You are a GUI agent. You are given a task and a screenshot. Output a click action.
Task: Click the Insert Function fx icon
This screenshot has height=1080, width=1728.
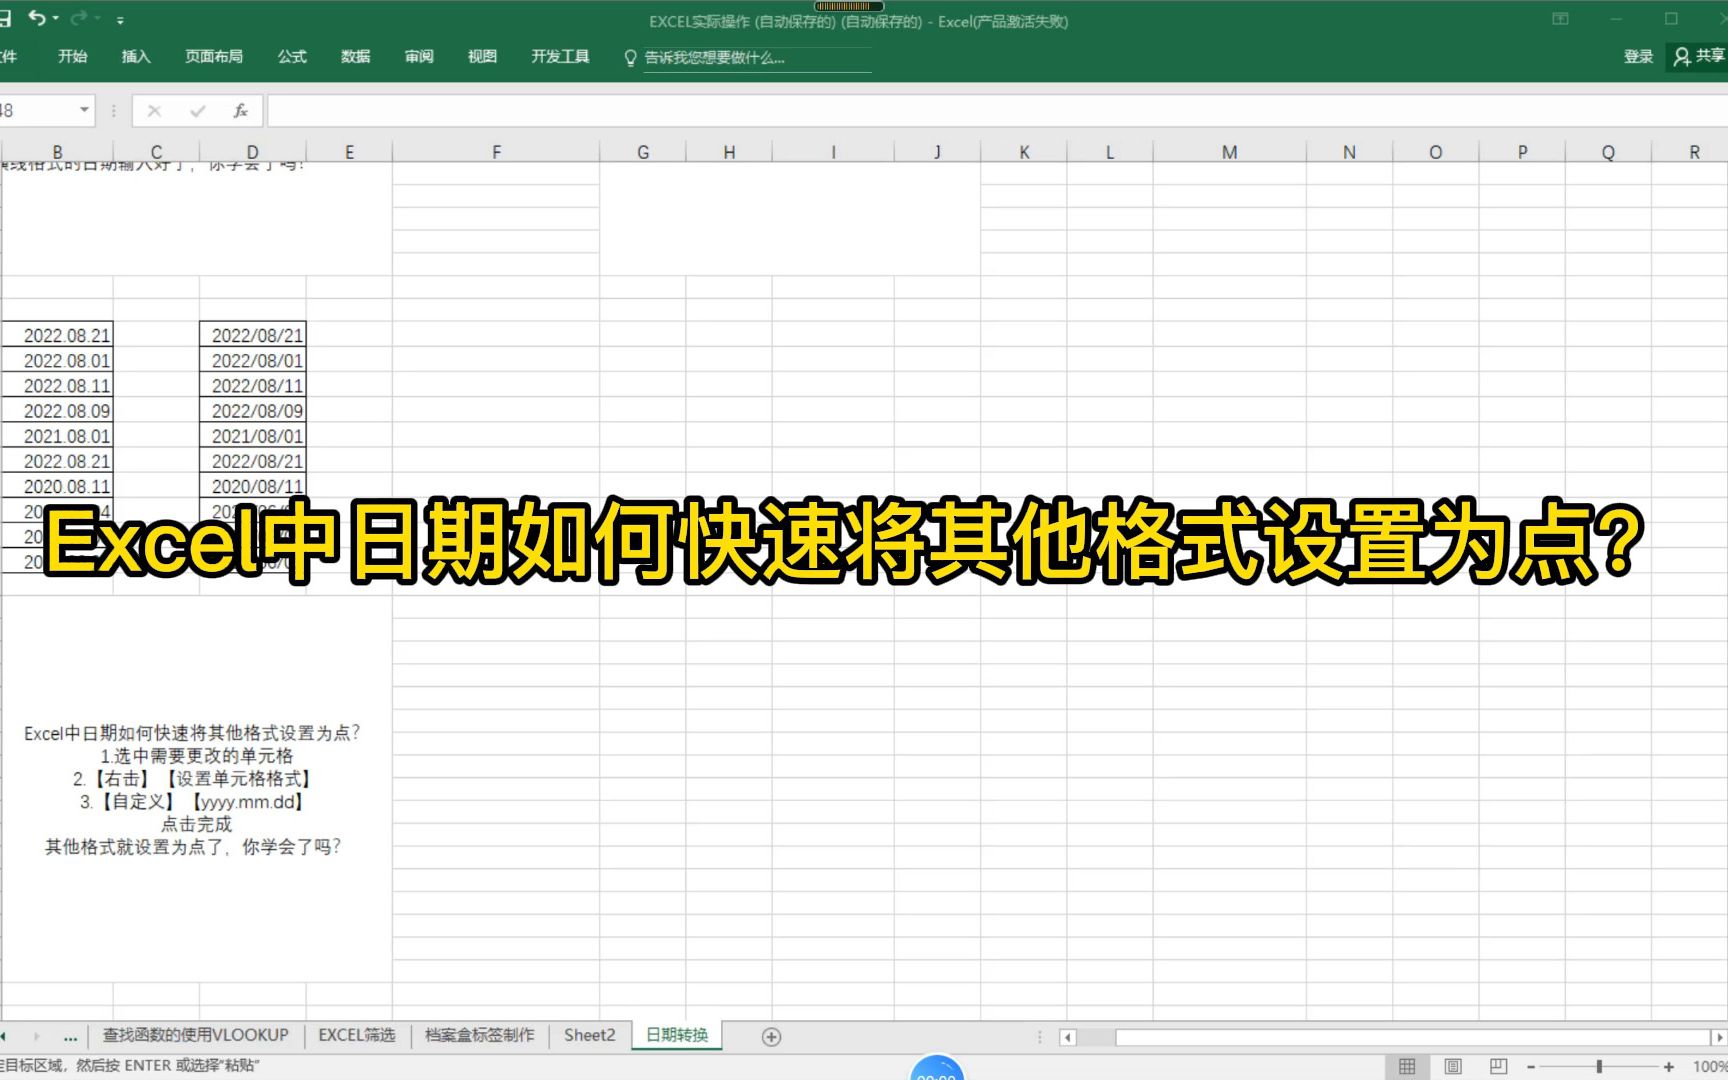240,111
